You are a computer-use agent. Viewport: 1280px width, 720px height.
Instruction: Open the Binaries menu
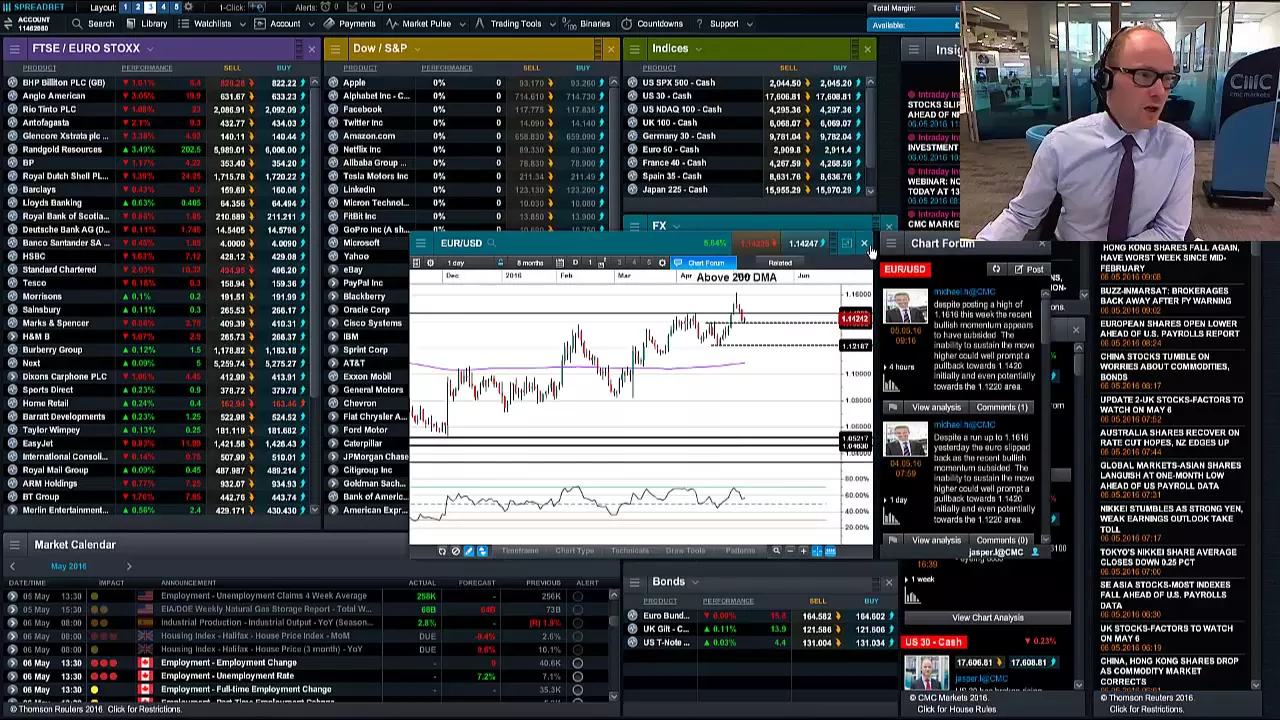point(587,24)
